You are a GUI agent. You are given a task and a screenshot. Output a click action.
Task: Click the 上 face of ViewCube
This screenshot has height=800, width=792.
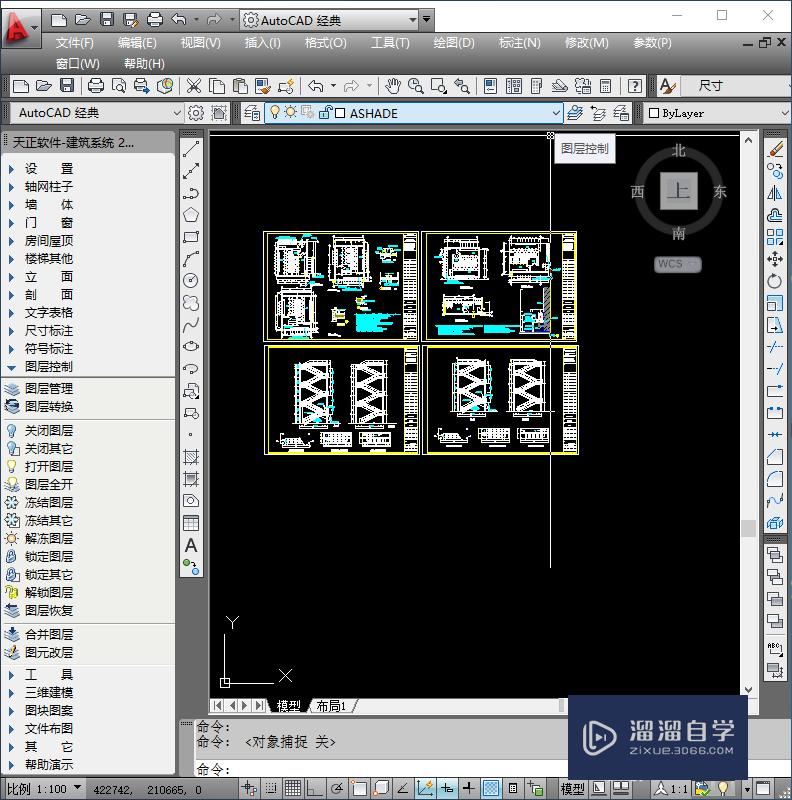pos(679,191)
